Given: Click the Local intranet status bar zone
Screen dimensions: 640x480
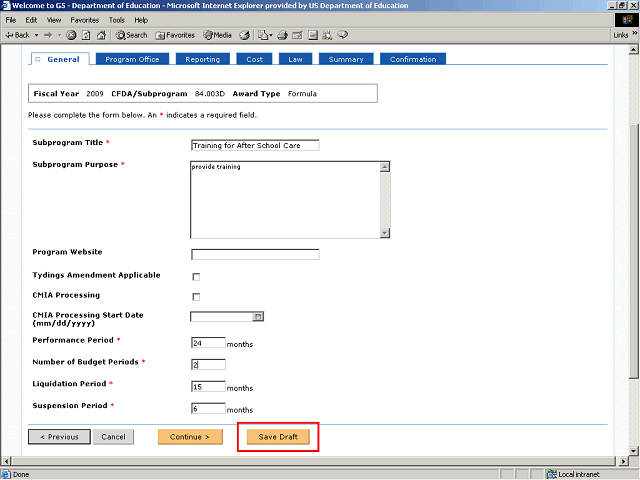Looking at the screenshot, I should point(573,474).
